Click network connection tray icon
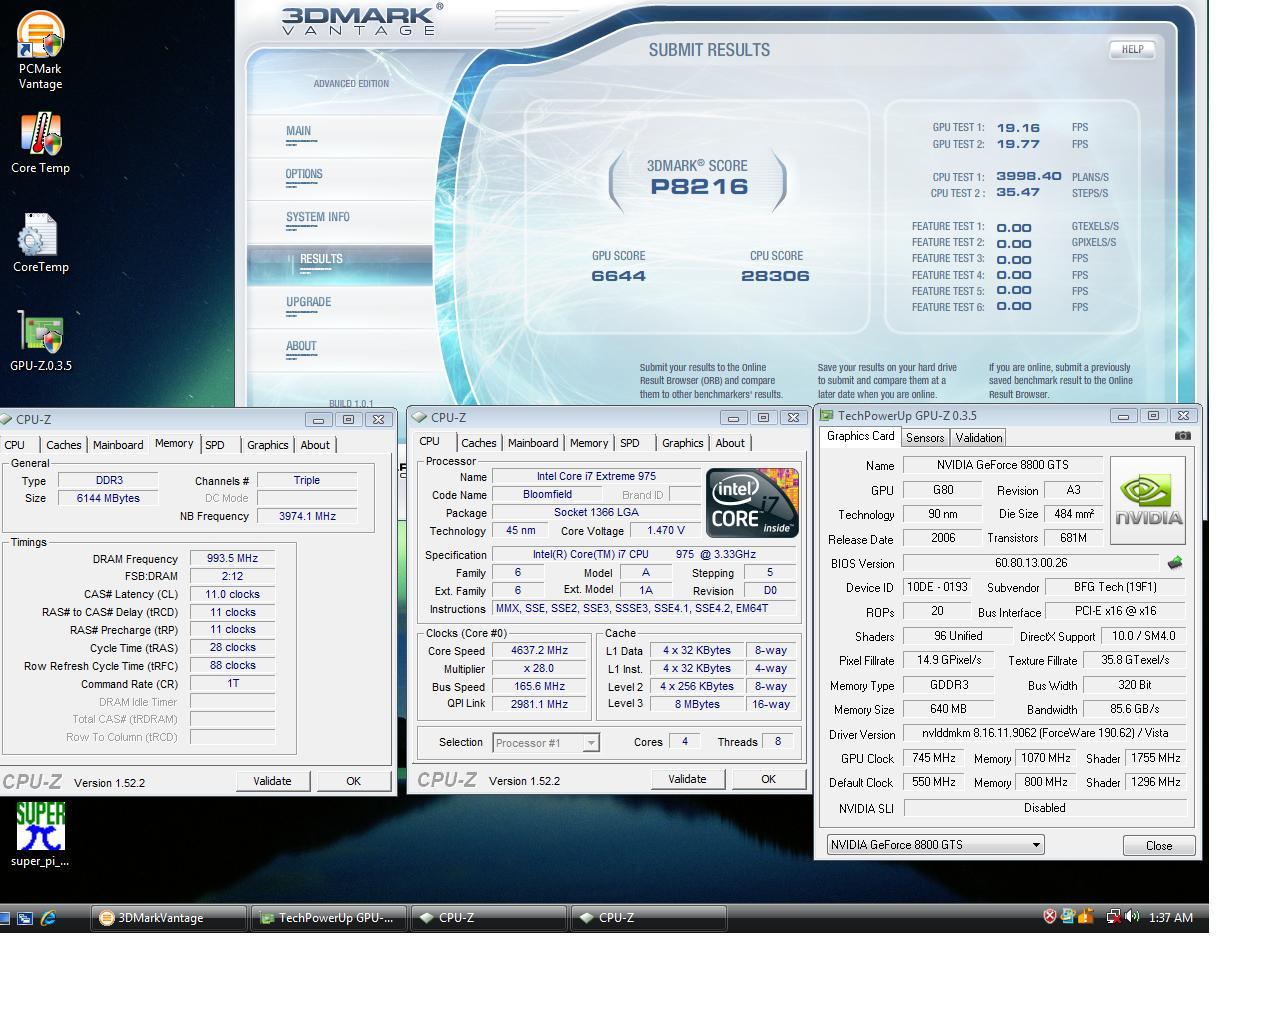1280x1024 pixels. coord(1112,916)
